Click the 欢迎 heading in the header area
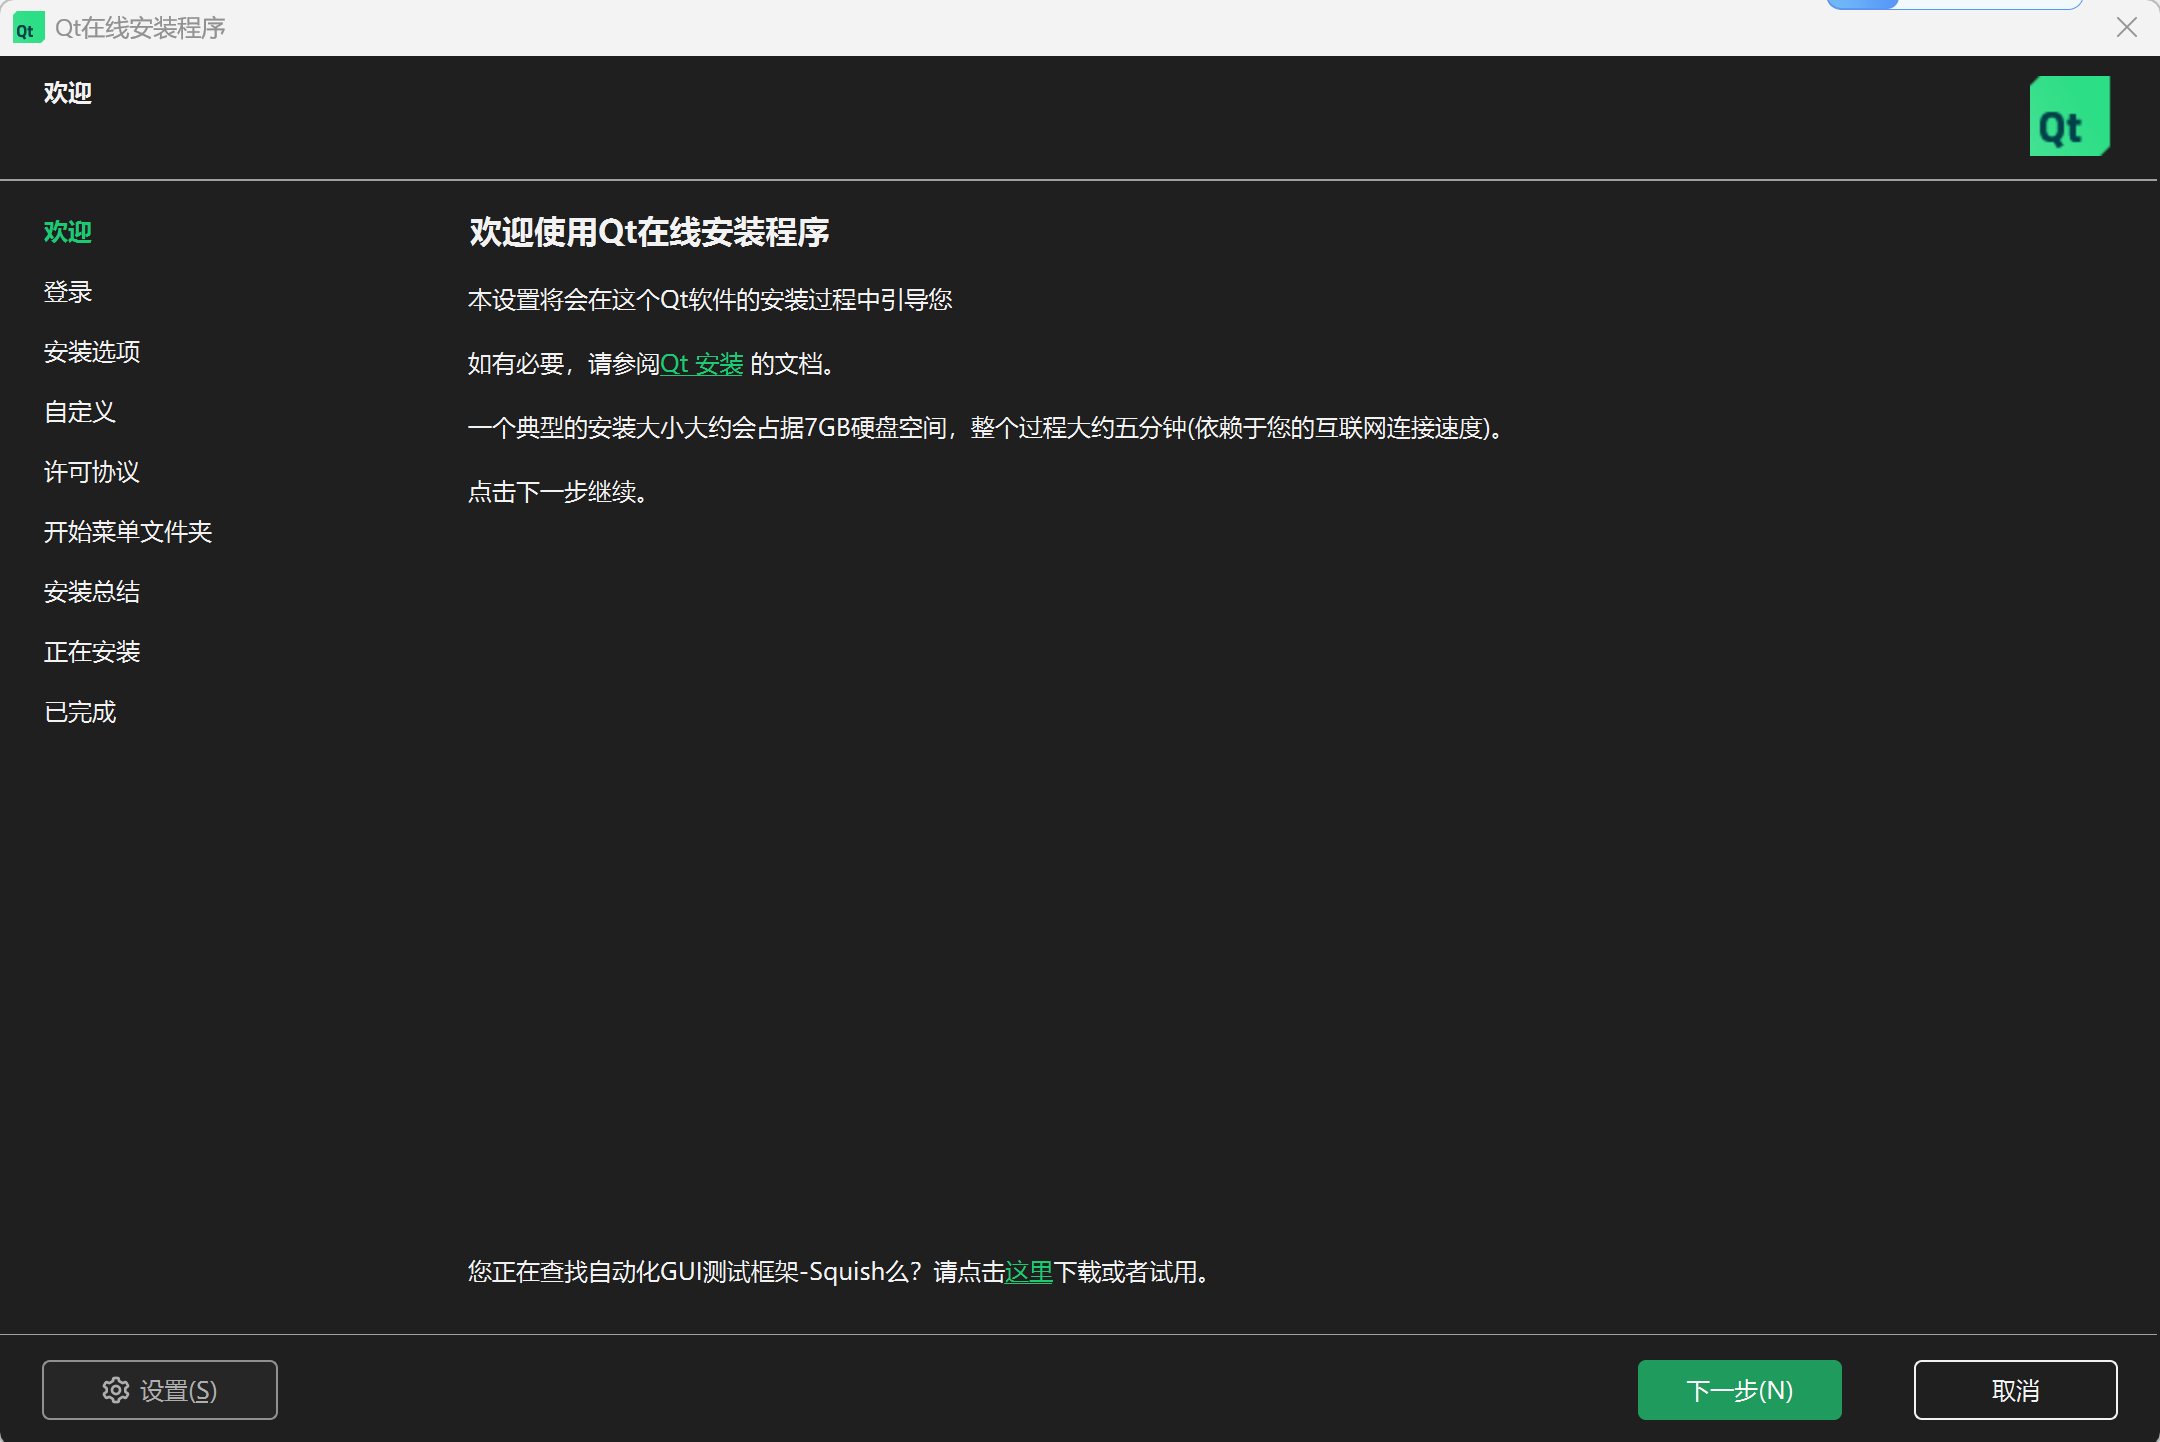Image resolution: width=2160 pixels, height=1442 pixels. (67, 92)
